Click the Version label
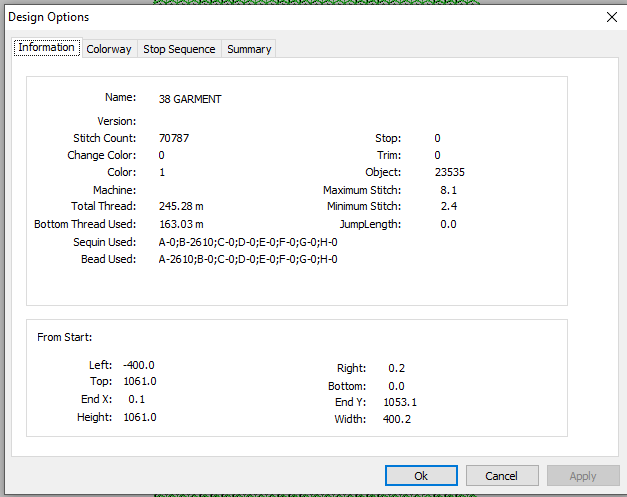 [x=117, y=121]
